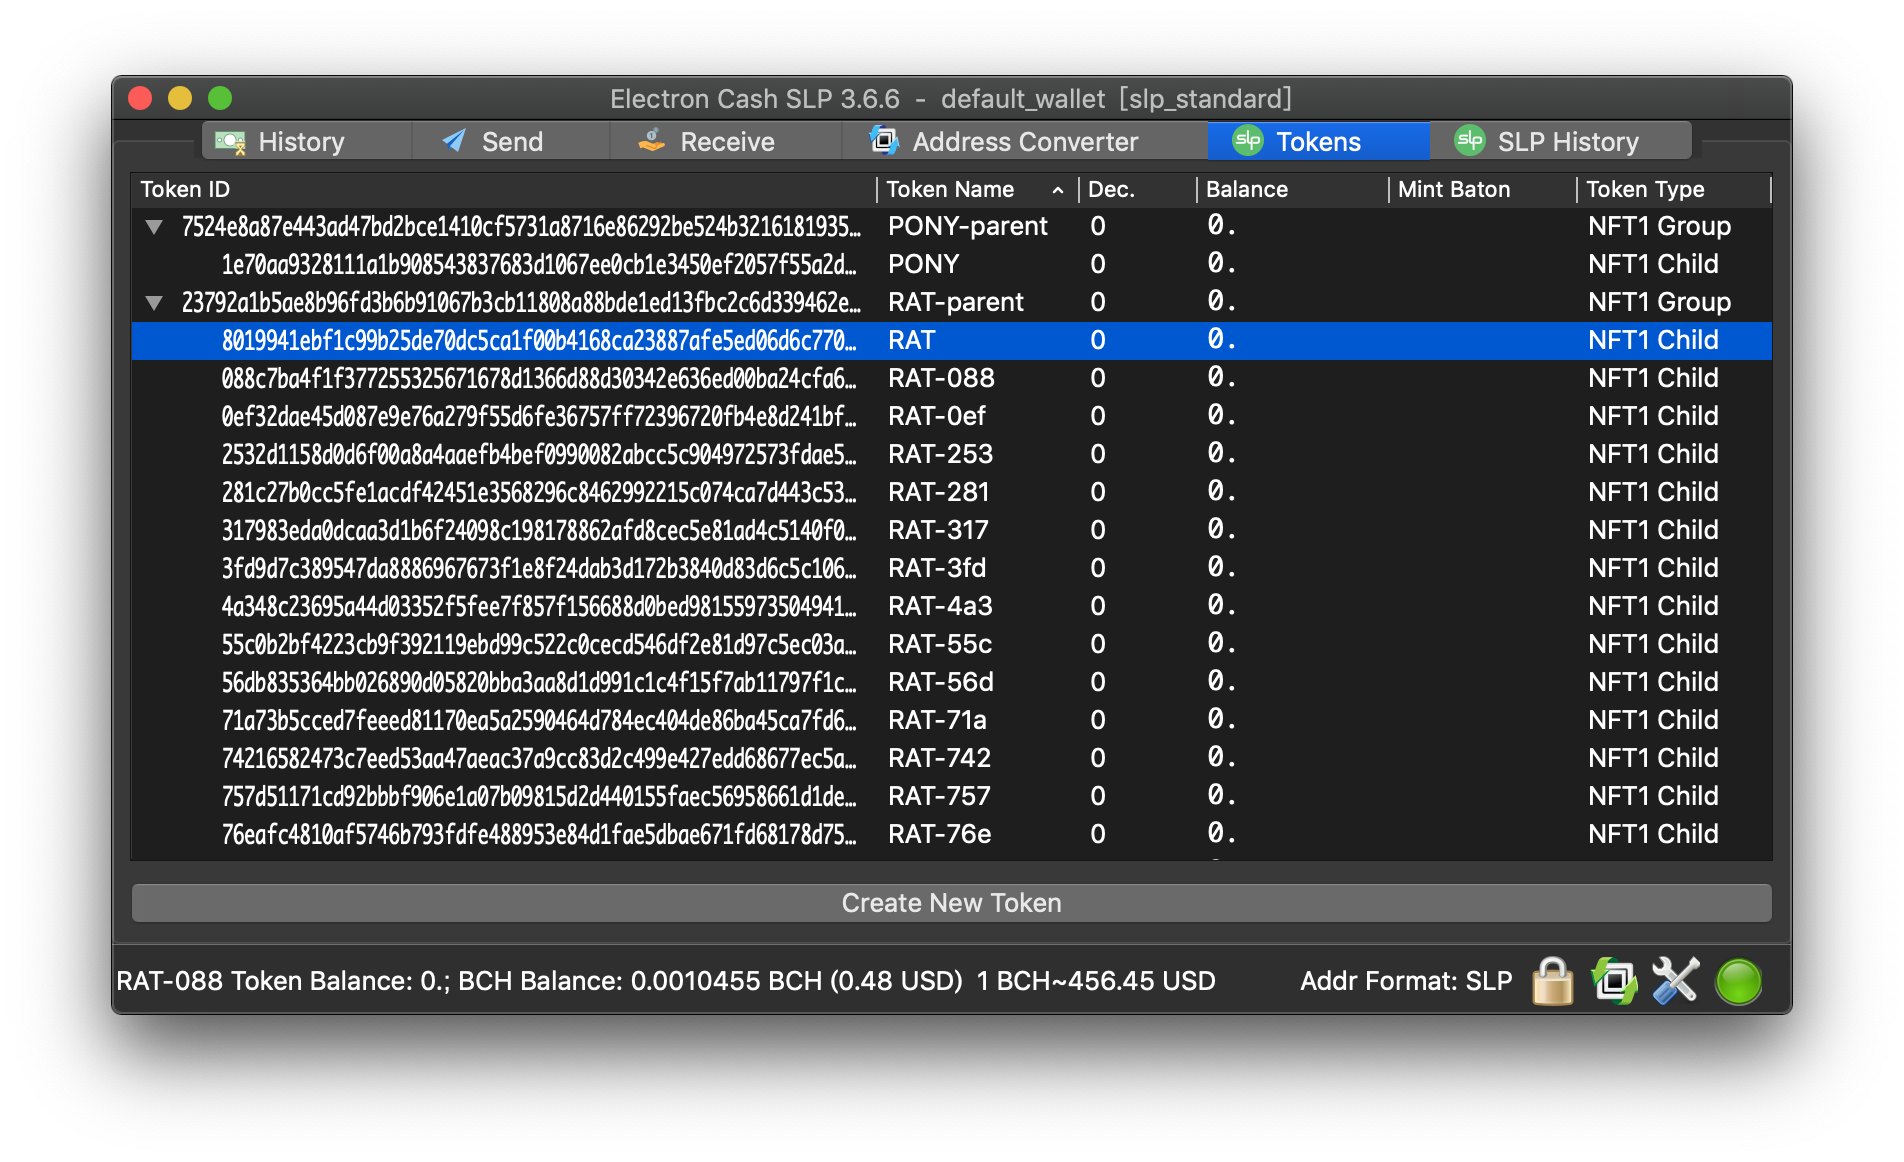Click token ID starting with 1e70aa932811
1904x1162 pixels.
[539, 265]
